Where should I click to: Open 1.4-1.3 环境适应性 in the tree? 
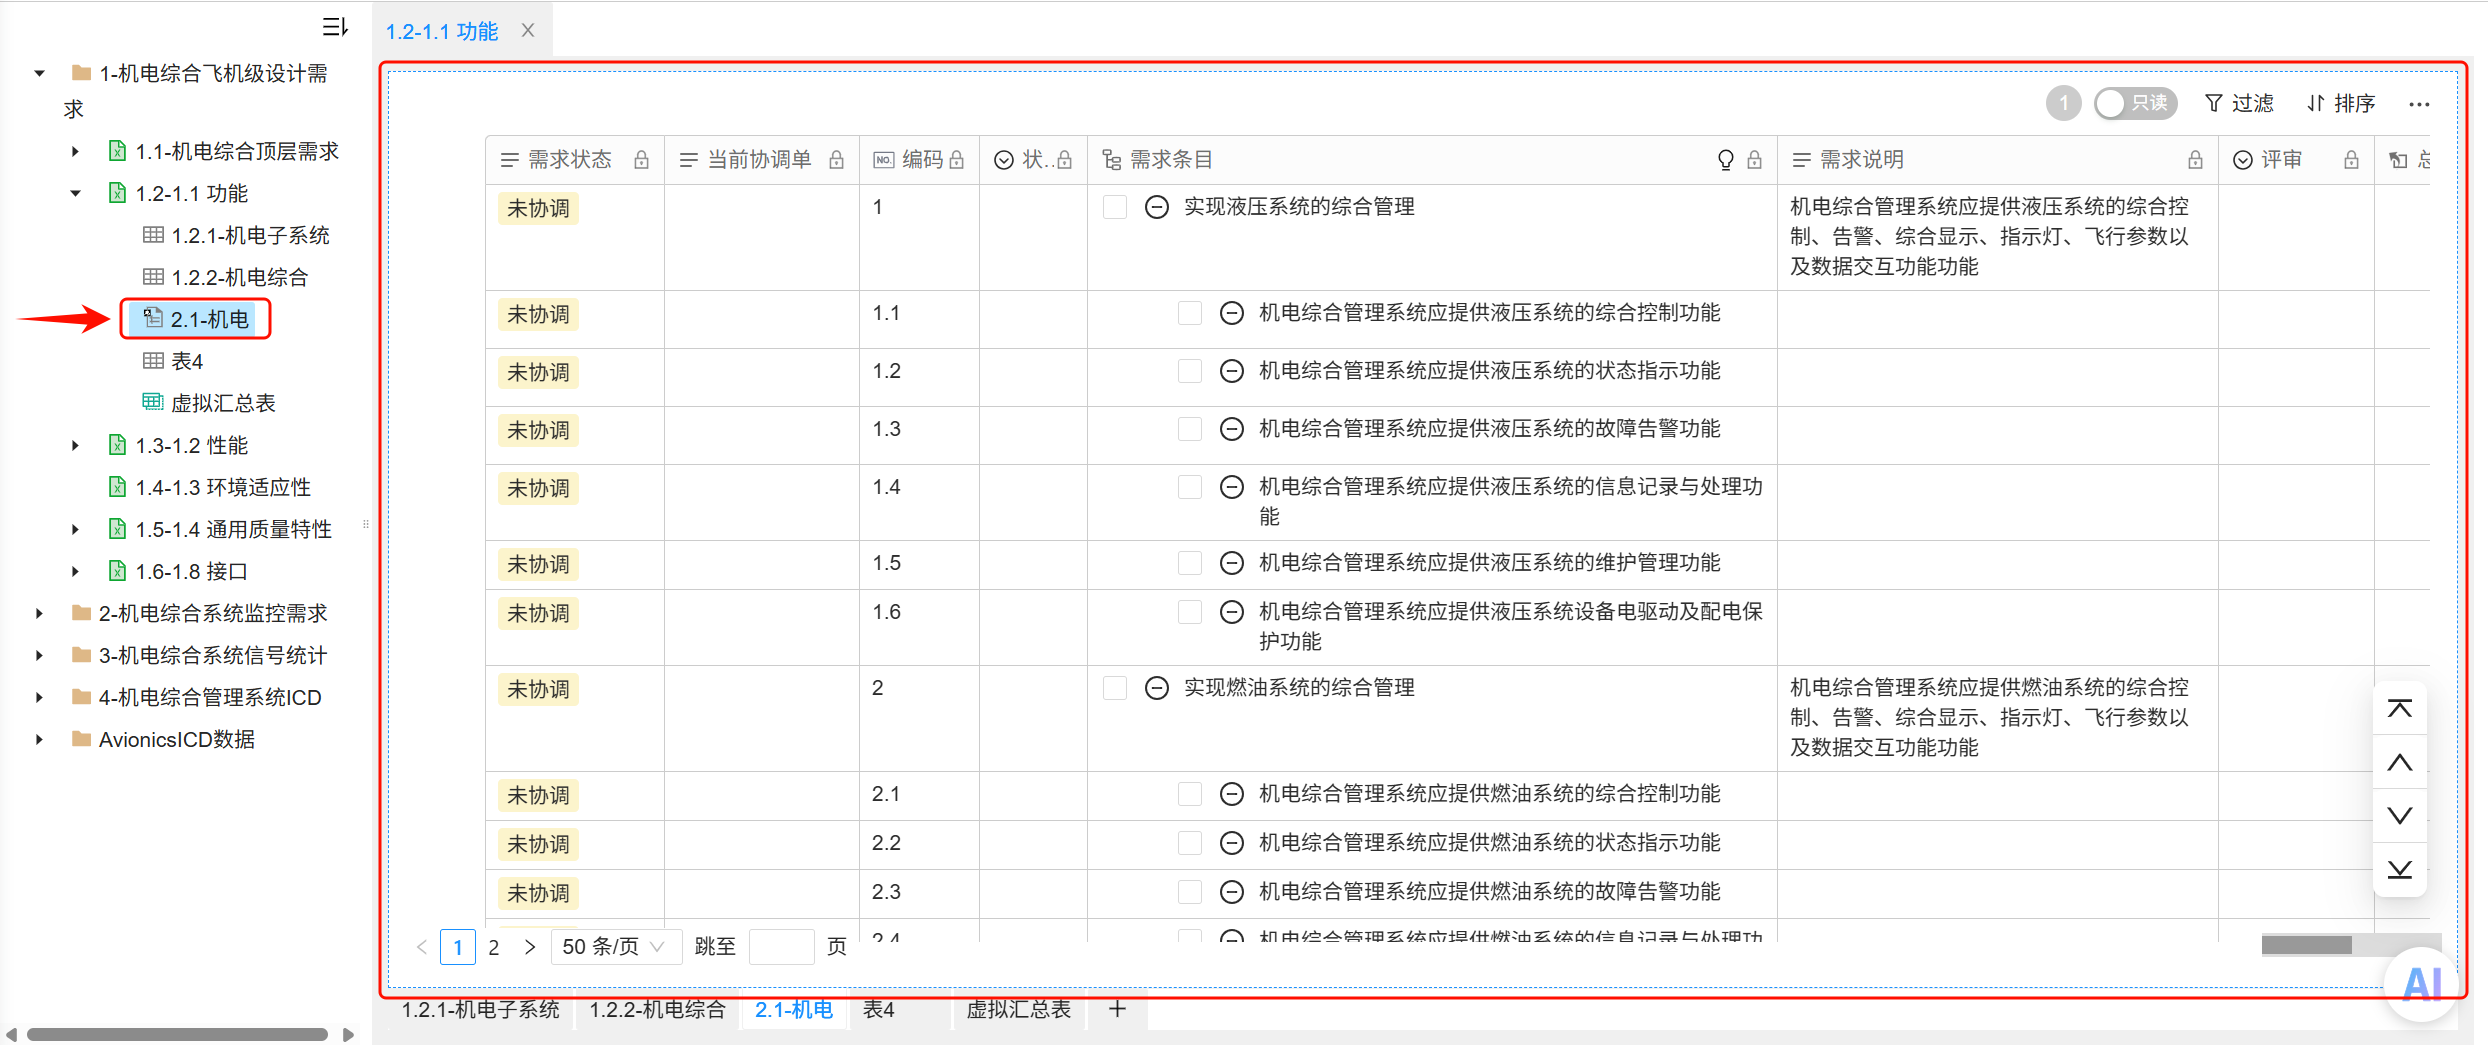223,487
